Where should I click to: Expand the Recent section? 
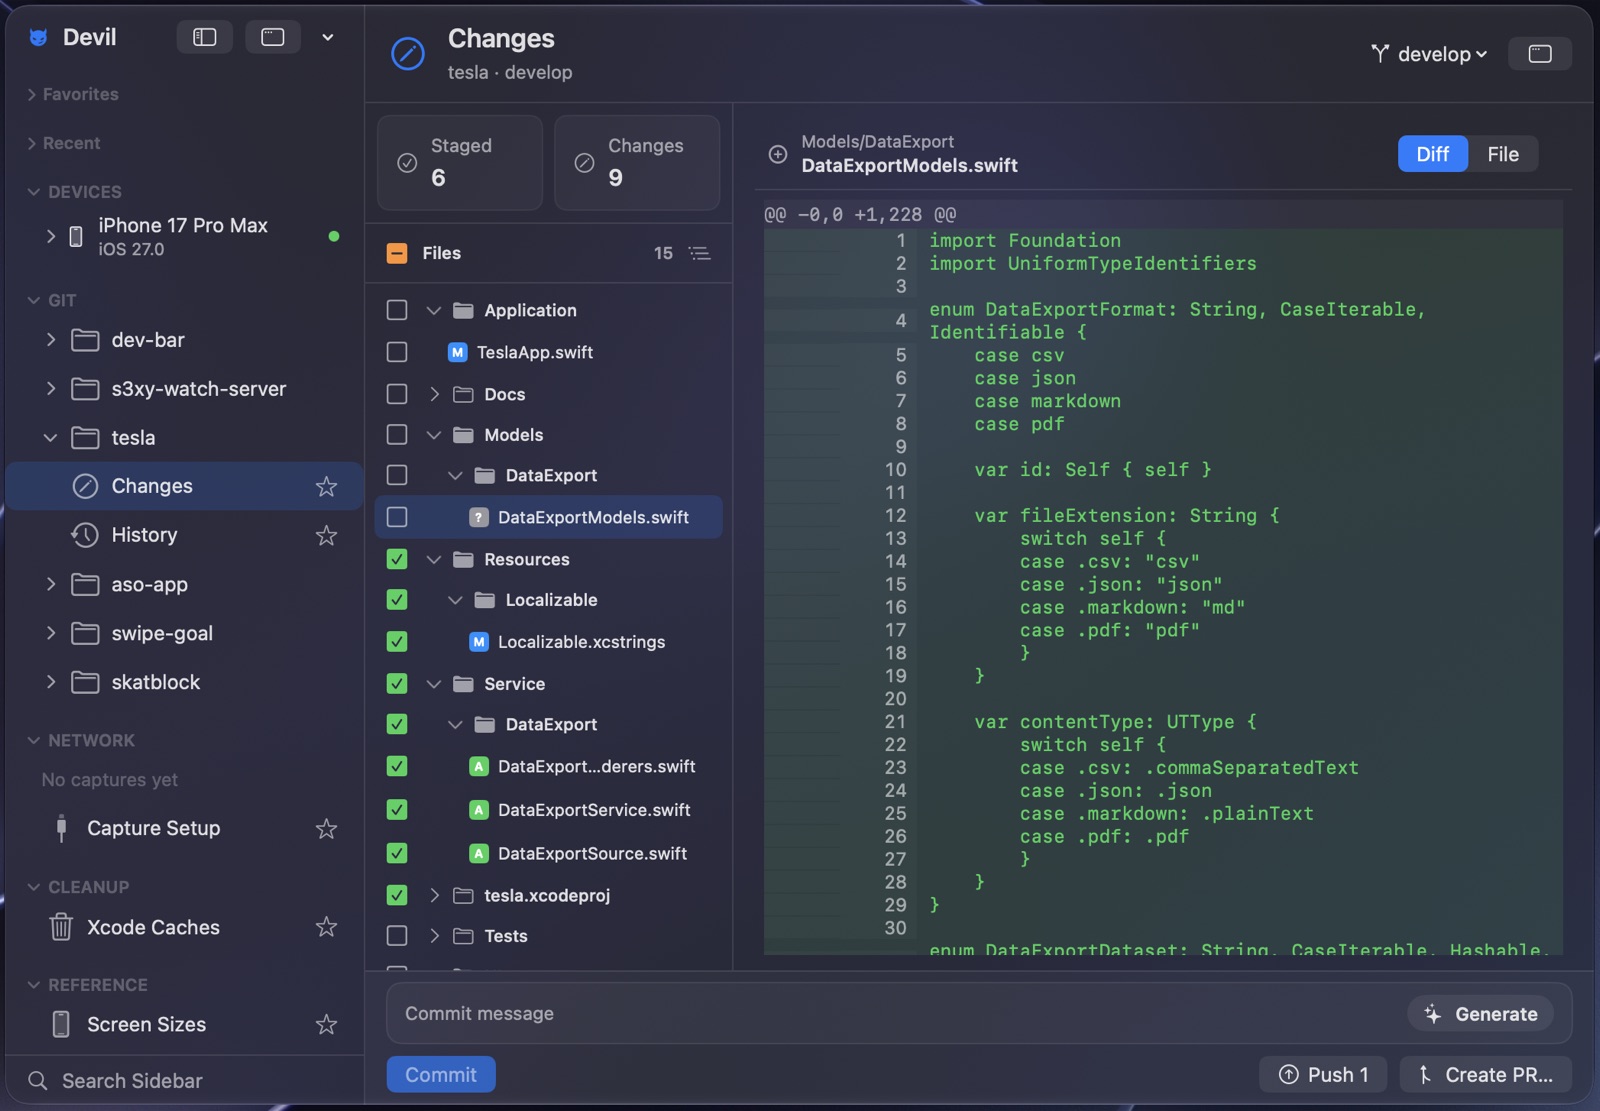point(32,143)
